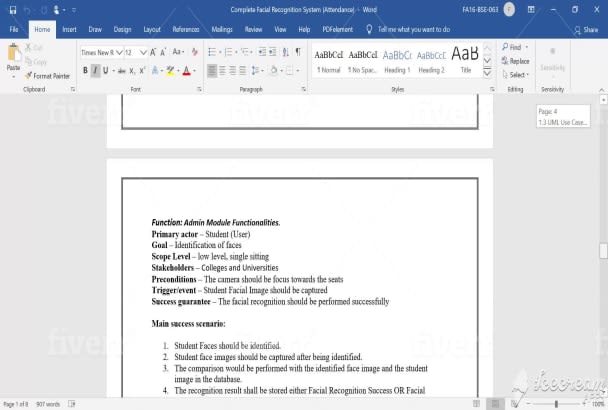Click the Save icon in title bar
Screen dimensions: 608x410
tap(13, 10)
